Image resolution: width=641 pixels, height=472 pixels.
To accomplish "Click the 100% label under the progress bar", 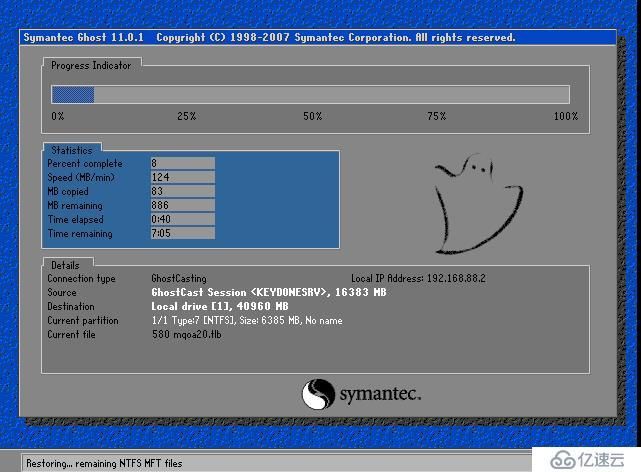I will [565, 117].
